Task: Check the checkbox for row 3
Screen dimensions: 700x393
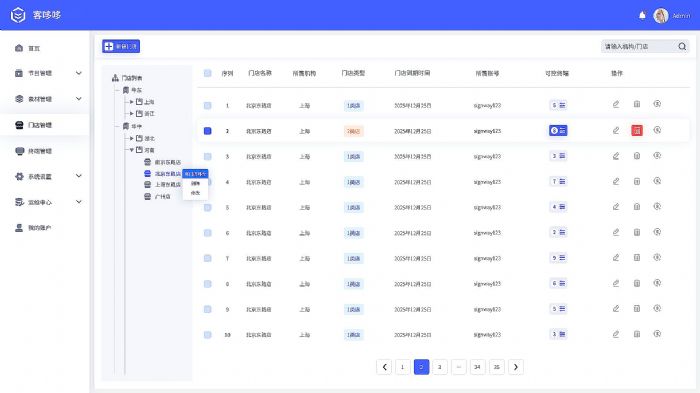Action: click(x=208, y=157)
